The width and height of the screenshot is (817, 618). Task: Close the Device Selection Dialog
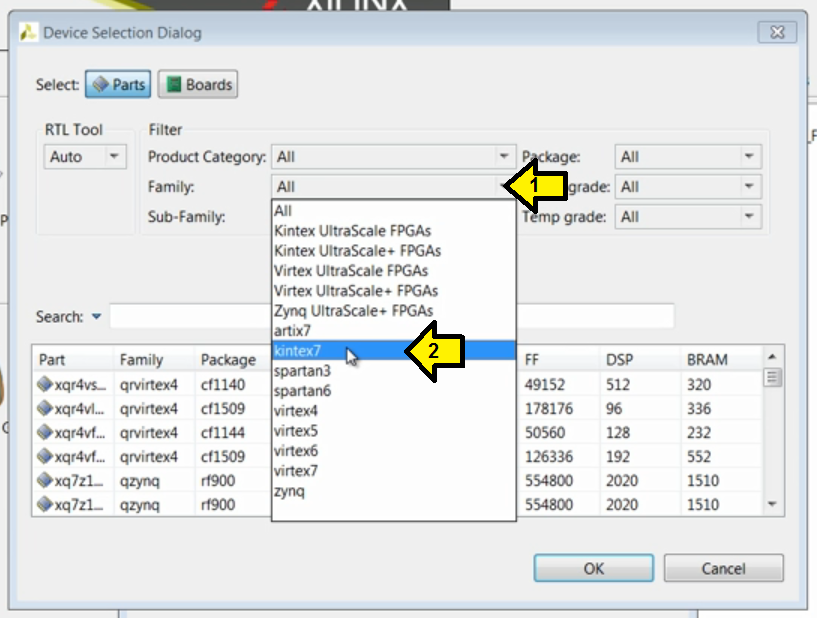[777, 32]
